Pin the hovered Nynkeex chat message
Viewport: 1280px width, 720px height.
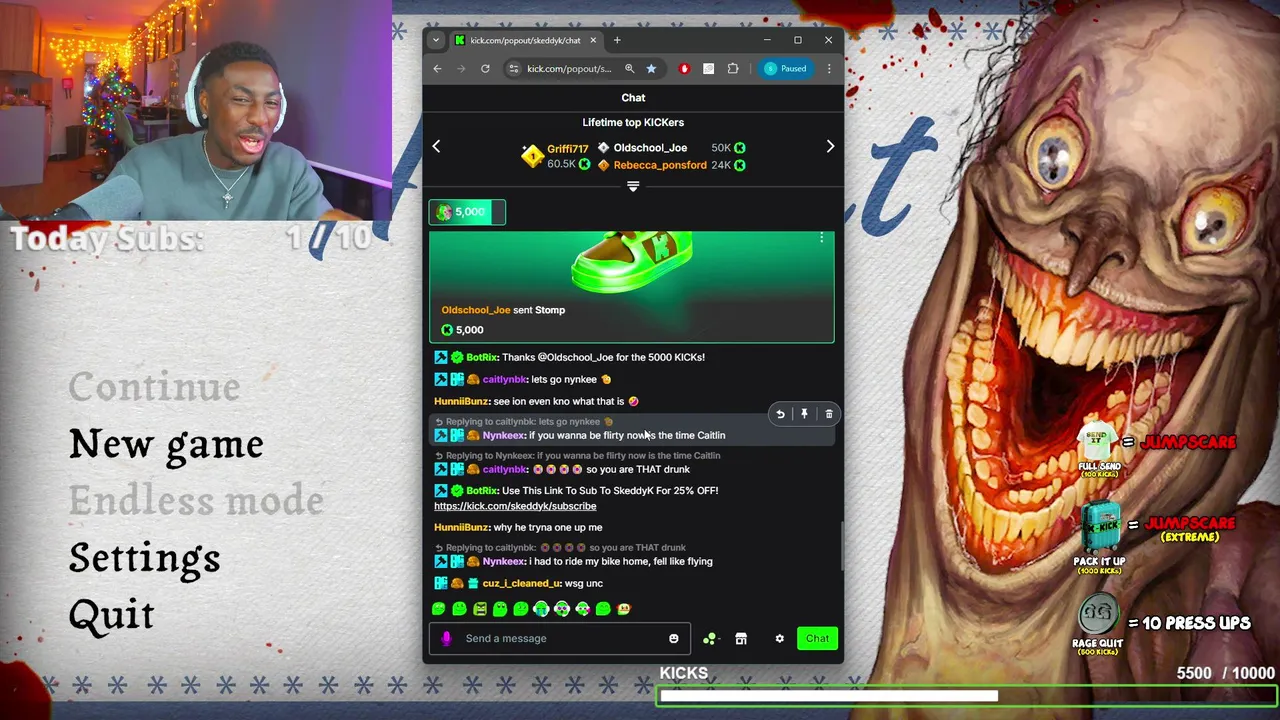click(804, 414)
